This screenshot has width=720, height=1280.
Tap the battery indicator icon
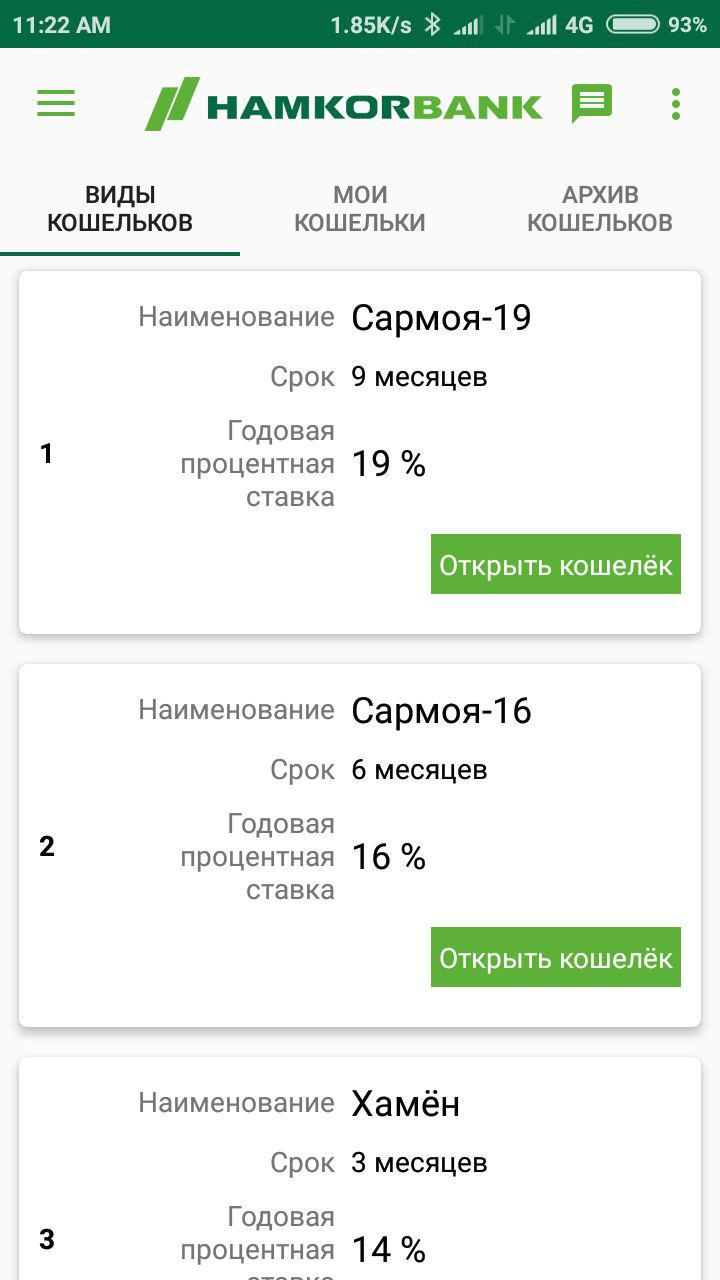pos(632,25)
